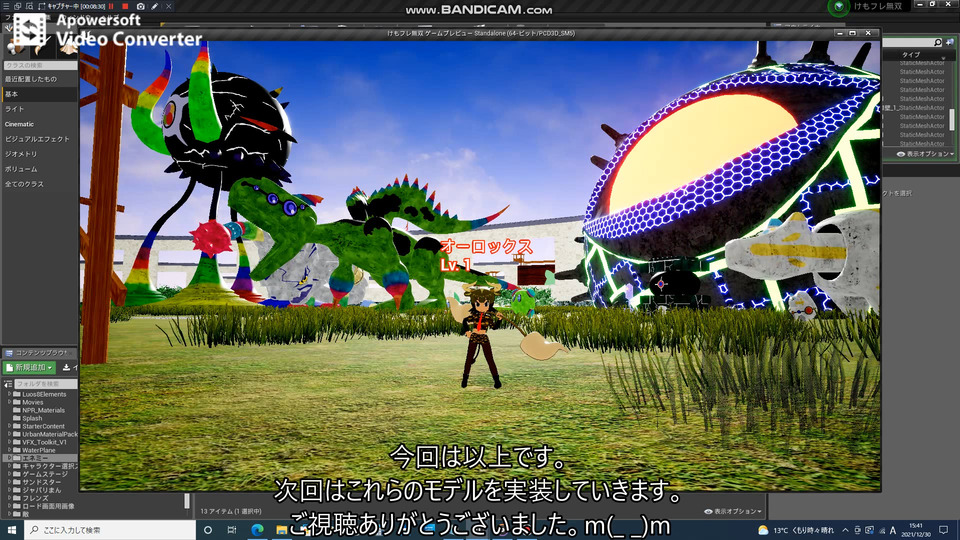Select the 基本 category

click(39, 94)
